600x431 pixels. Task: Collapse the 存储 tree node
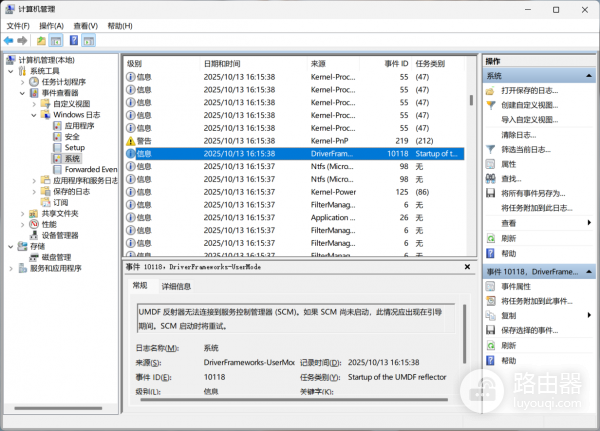[x=11, y=247]
